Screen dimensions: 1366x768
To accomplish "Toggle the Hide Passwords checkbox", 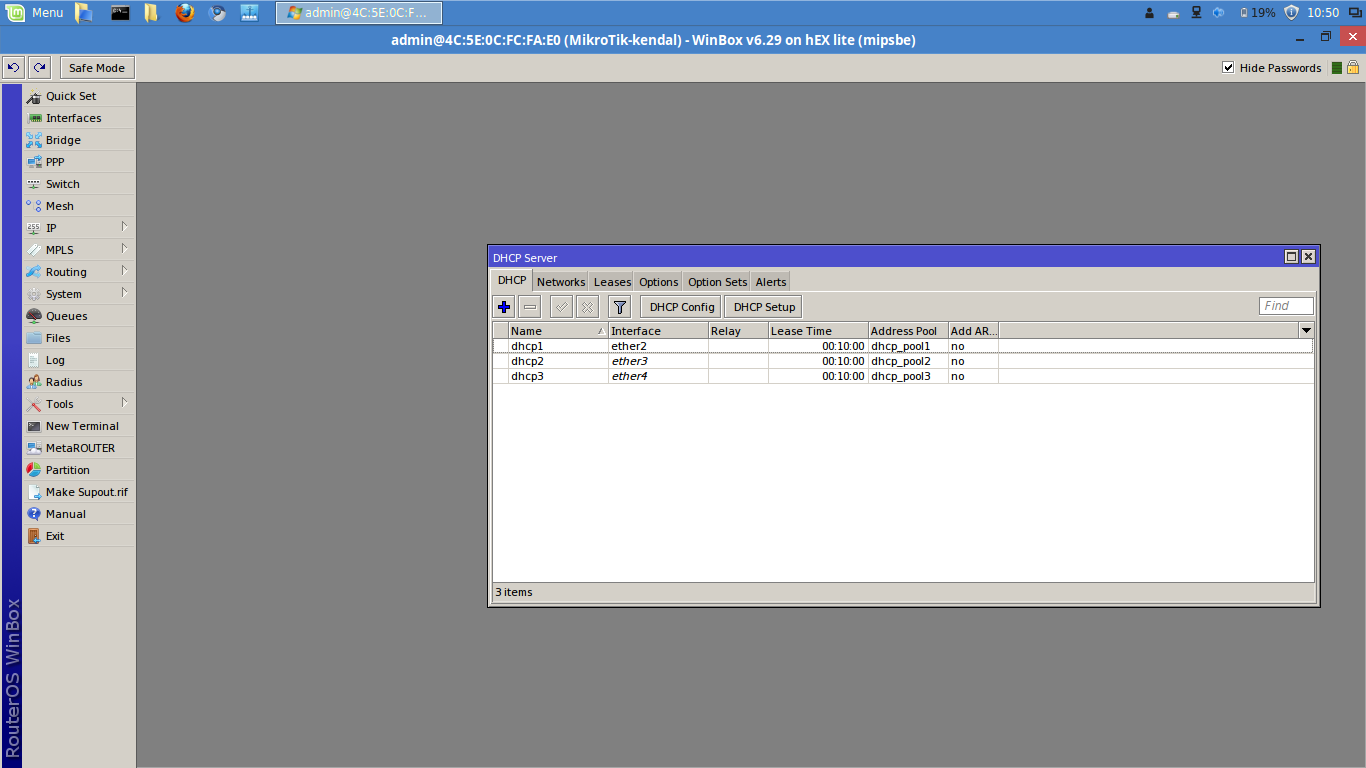I will (x=1228, y=68).
